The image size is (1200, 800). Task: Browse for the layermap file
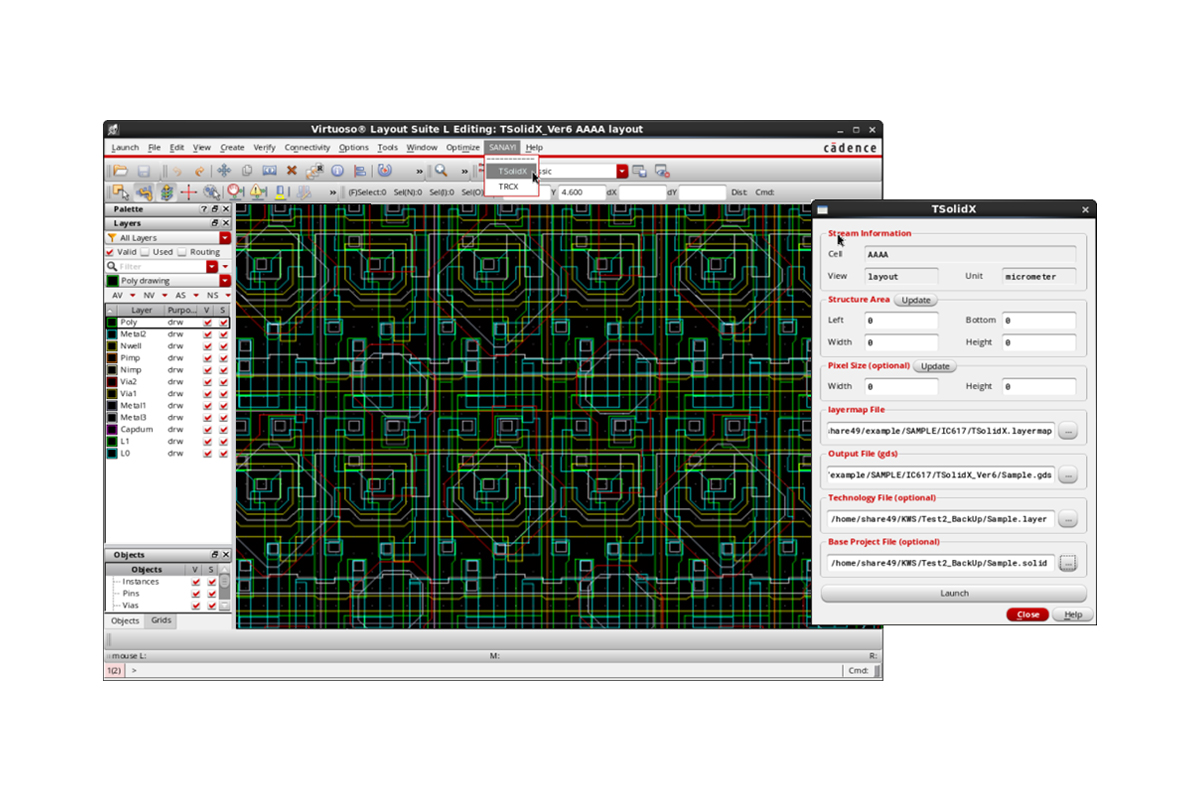[x=1068, y=430]
